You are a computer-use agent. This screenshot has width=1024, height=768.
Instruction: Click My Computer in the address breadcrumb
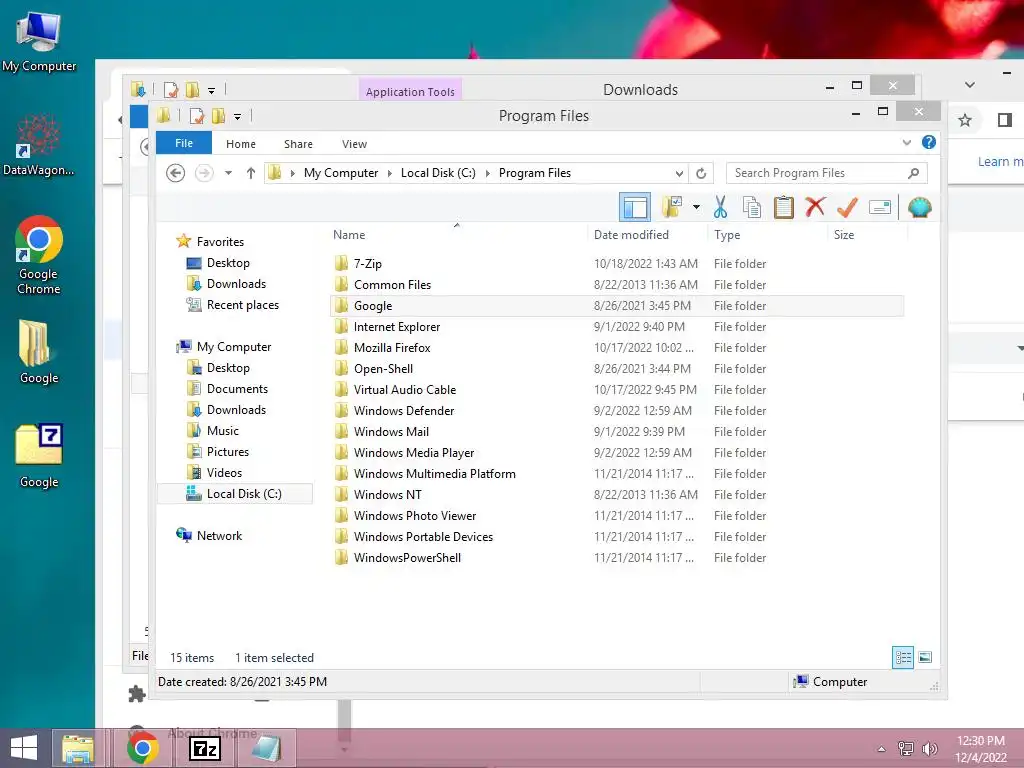(x=341, y=173)
